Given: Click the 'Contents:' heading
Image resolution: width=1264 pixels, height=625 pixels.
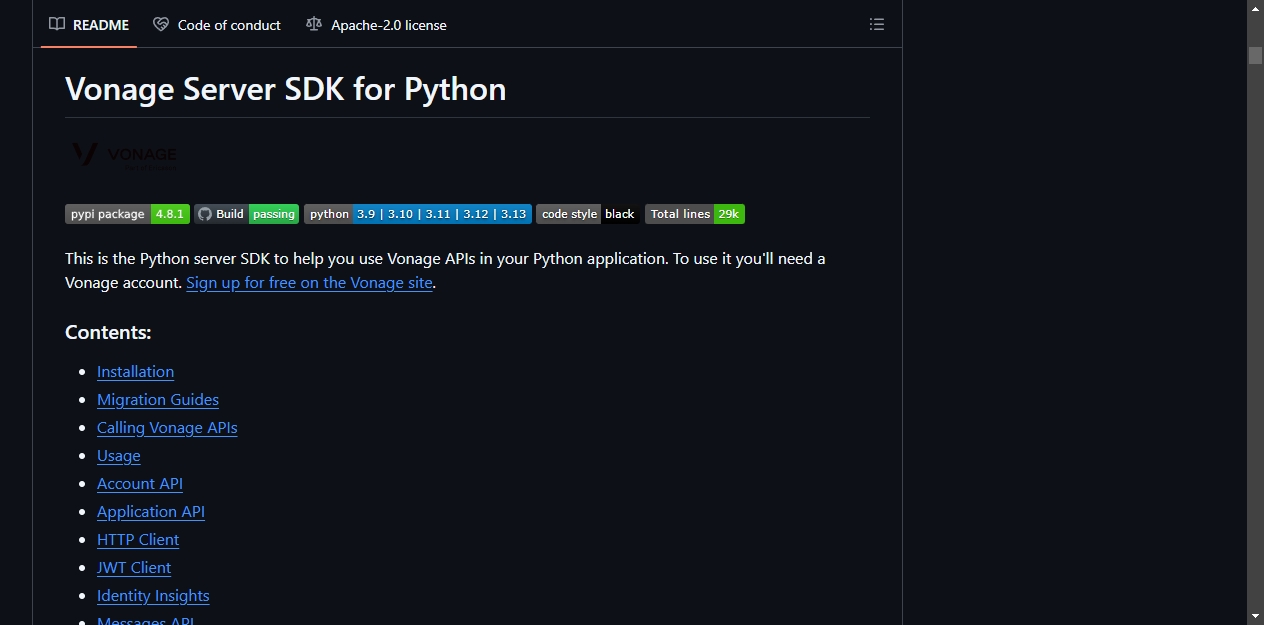Looking at the screenshot, I should point(108,333).
